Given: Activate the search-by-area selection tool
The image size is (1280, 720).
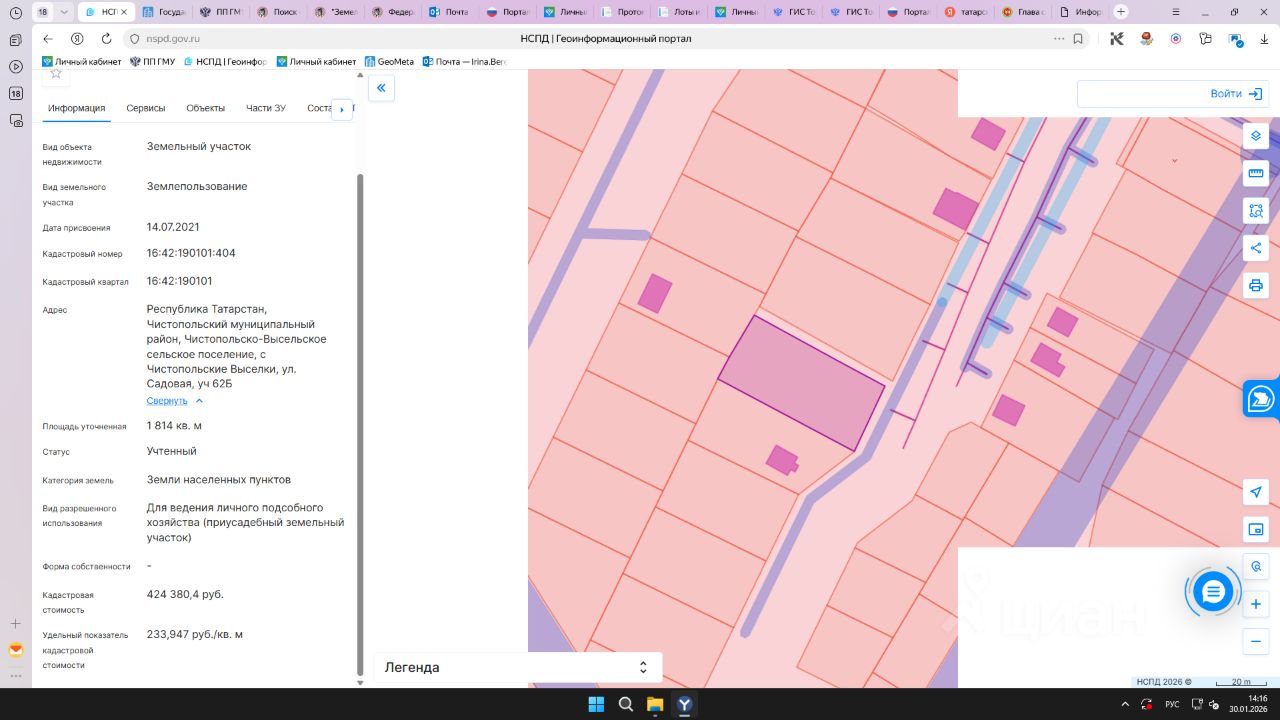Looking at the screenshot, I should tap(1256, 210).
